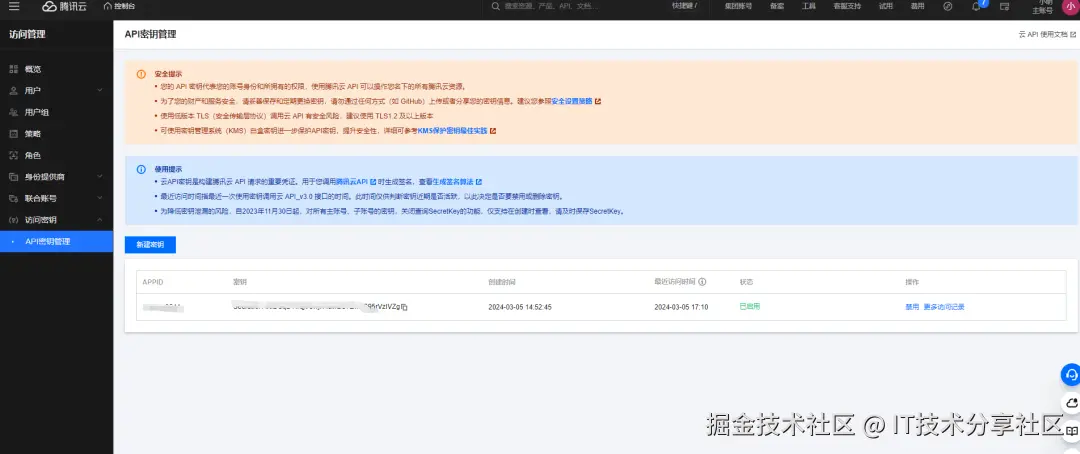Screen dimensions: 1080x454
Task: Click the 已启用 status text
Action: click(749, 307)
